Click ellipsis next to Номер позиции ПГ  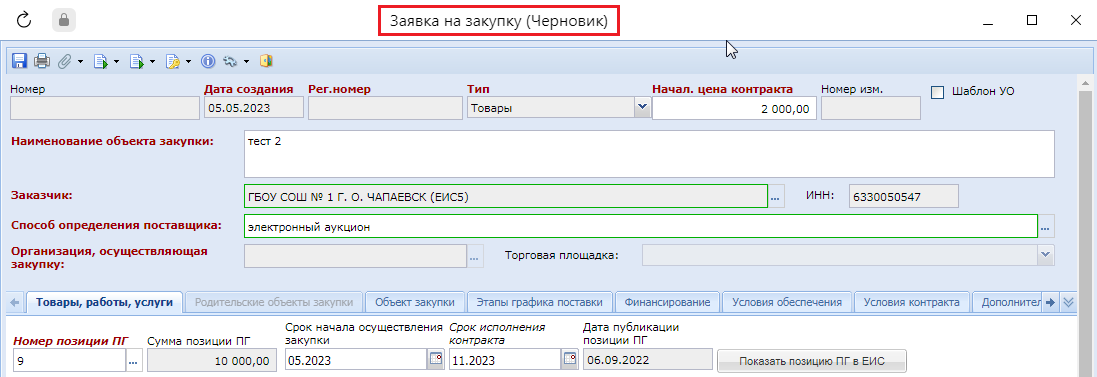click(134, 361)
